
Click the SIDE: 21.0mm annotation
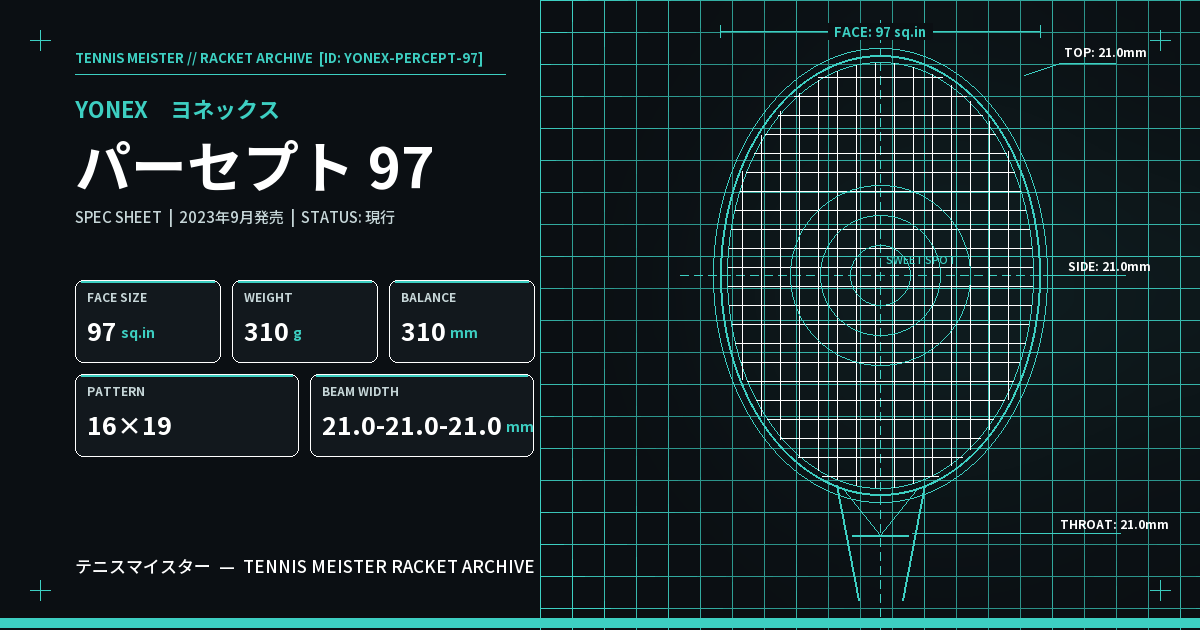click(1109, 267)
